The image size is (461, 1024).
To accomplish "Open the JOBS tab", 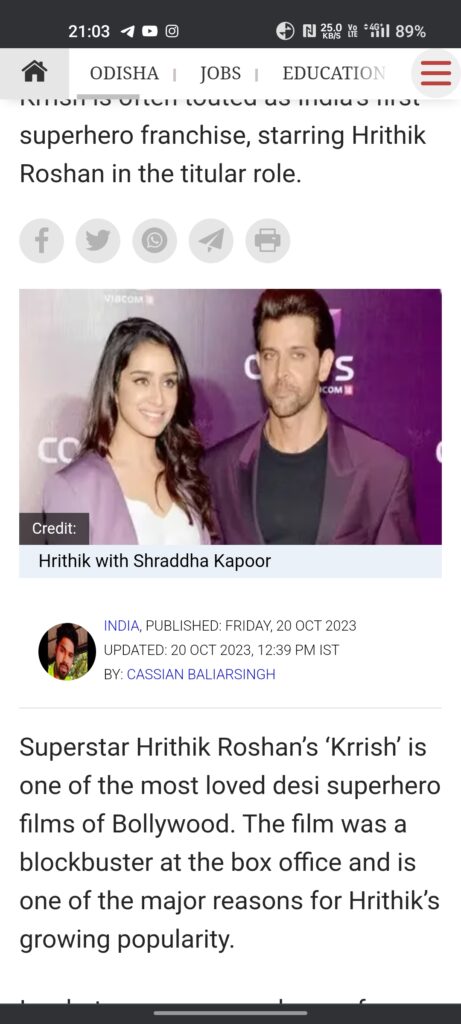I will pos(220,73).
